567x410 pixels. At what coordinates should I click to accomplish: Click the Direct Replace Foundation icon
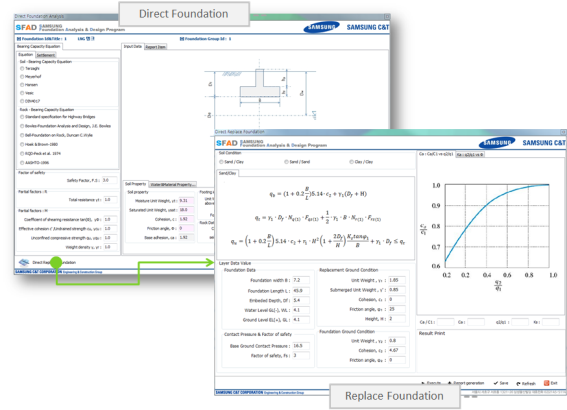(x=24, y=262)
